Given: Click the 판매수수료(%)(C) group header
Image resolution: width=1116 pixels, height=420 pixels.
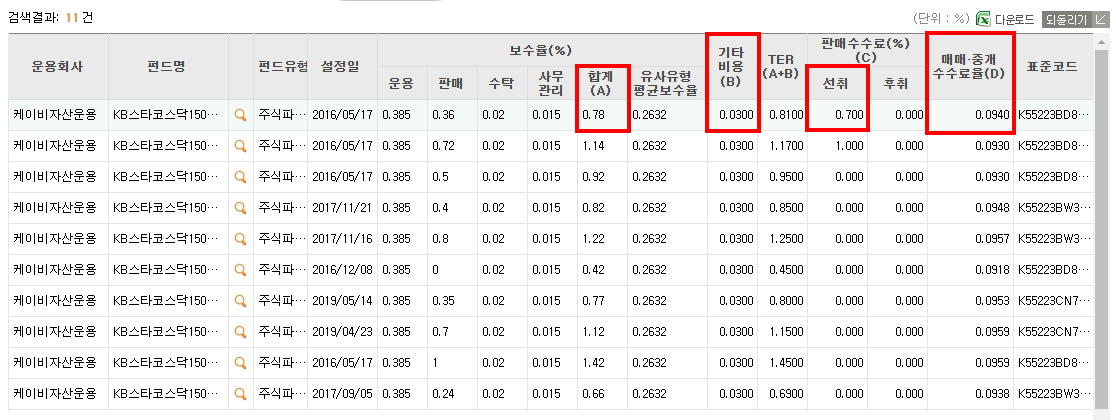Looking at the screenshot, I should click(868, 51).
